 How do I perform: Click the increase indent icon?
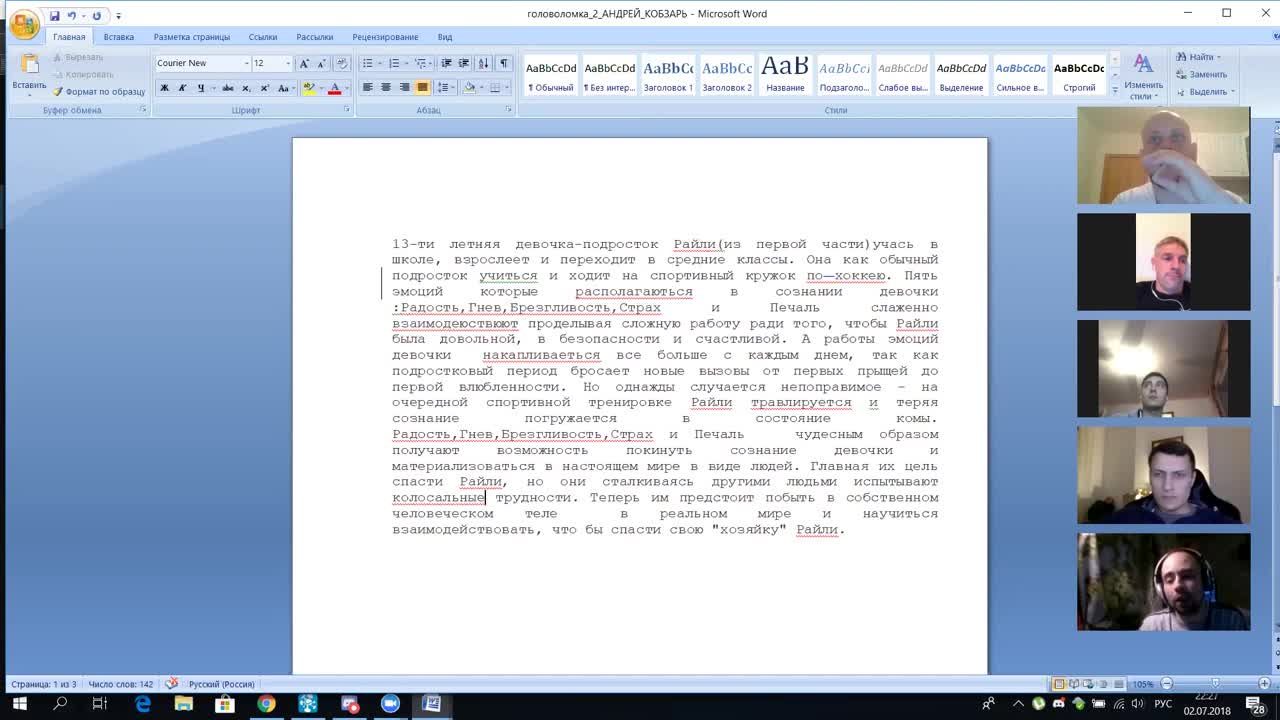point(463,63)
